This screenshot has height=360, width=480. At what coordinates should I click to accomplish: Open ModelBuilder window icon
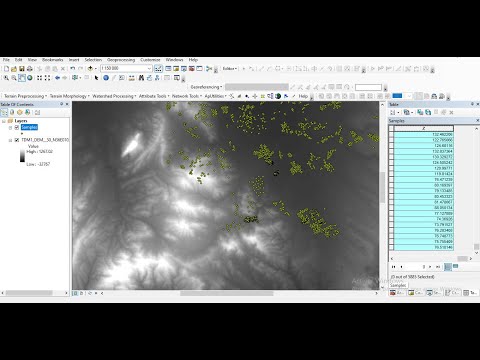coord(209,69)
